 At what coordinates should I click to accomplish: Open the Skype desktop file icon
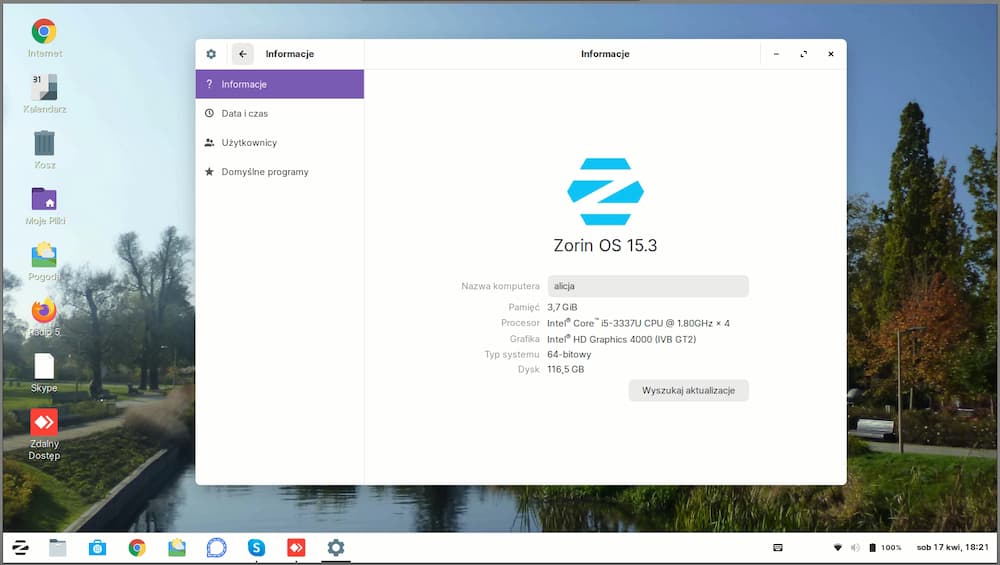click(x=44, y=366)
